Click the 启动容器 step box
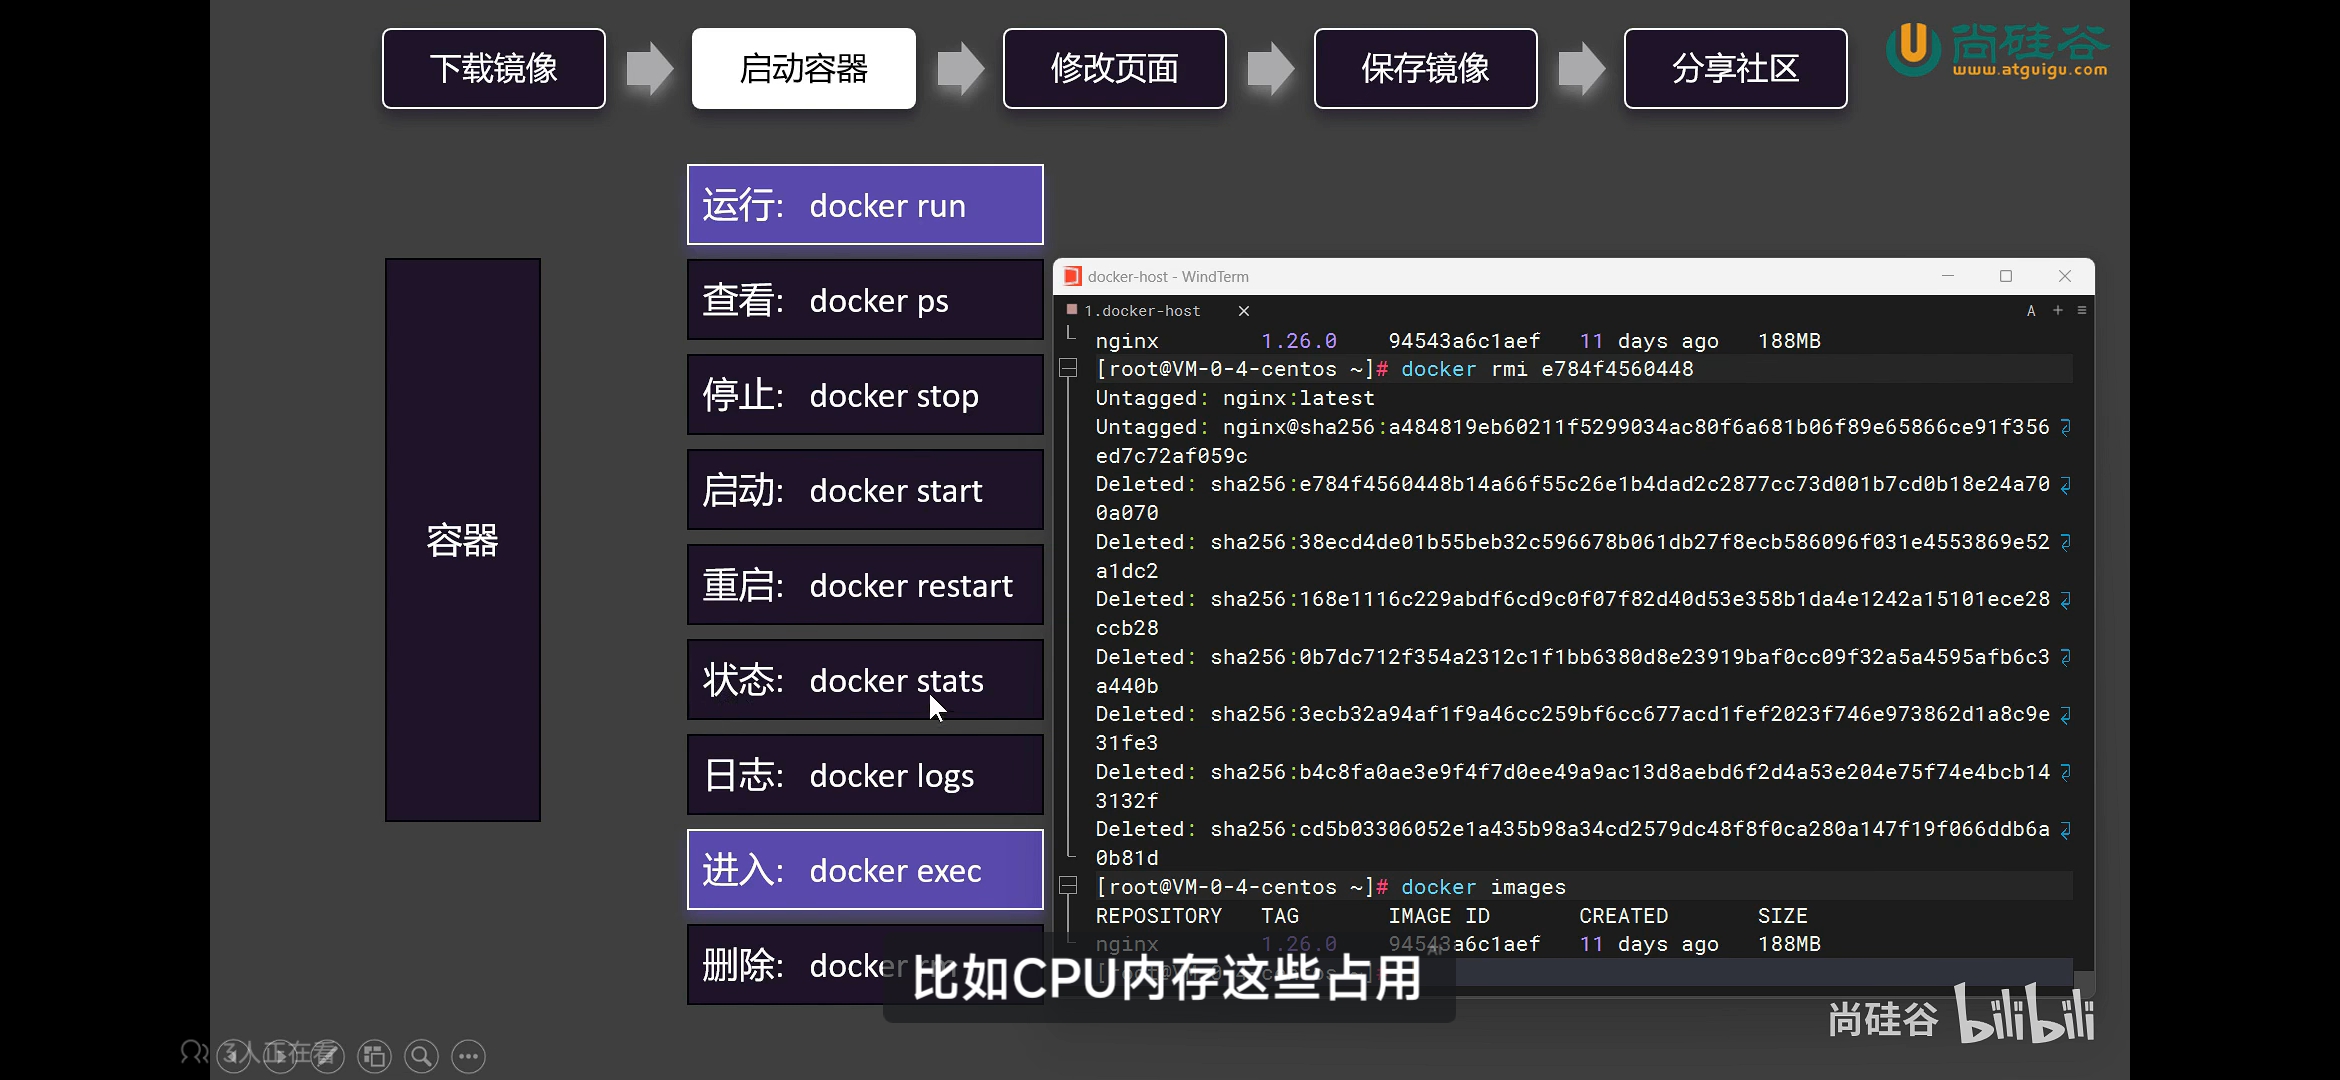 (803, 68)
